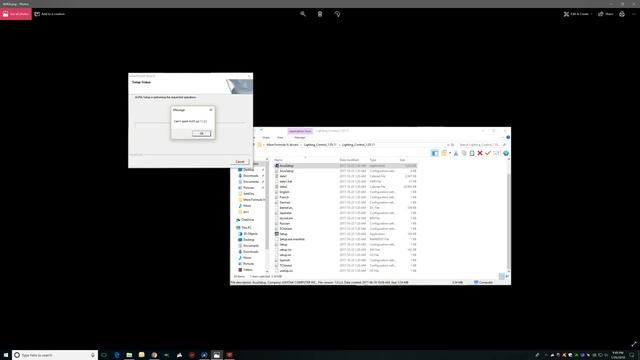Image resolution: width=640 pixels, height=360 pixels.
Task: Click the Explorer search box
Action: [x=482, y=144]
